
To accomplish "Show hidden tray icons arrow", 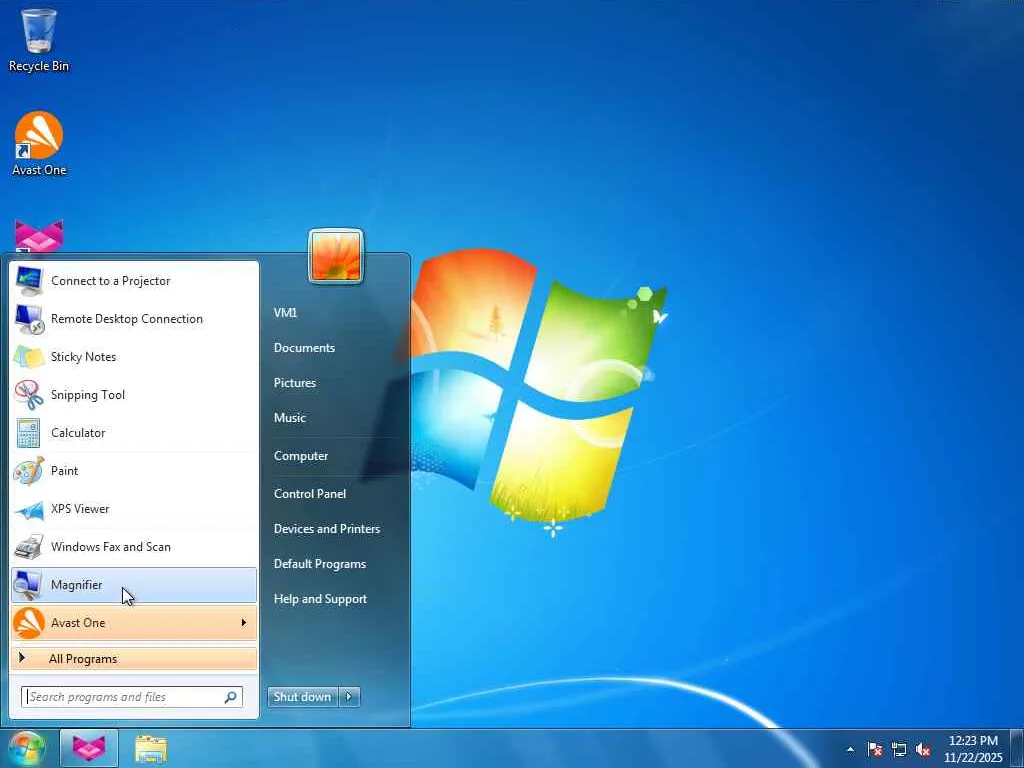I will pos(850,749).
